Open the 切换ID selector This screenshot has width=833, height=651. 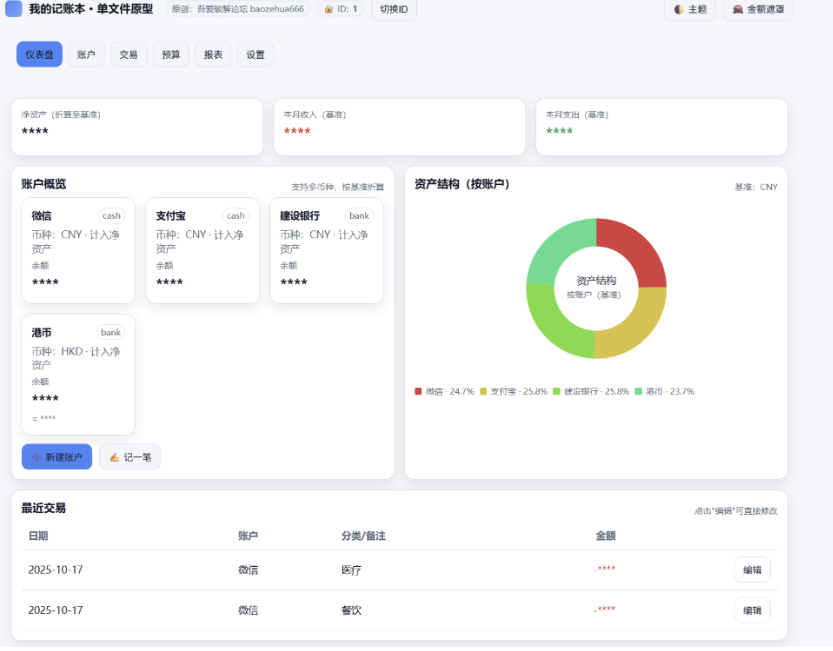point(394,9)
